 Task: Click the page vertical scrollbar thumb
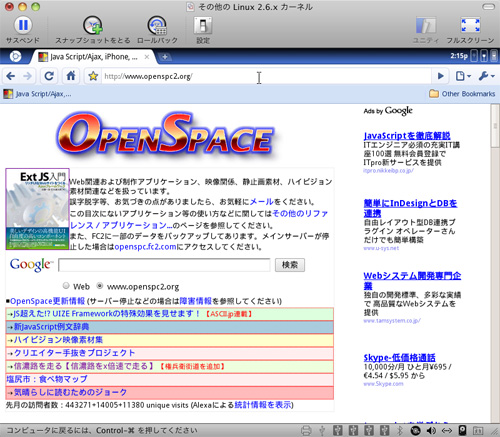495,126
